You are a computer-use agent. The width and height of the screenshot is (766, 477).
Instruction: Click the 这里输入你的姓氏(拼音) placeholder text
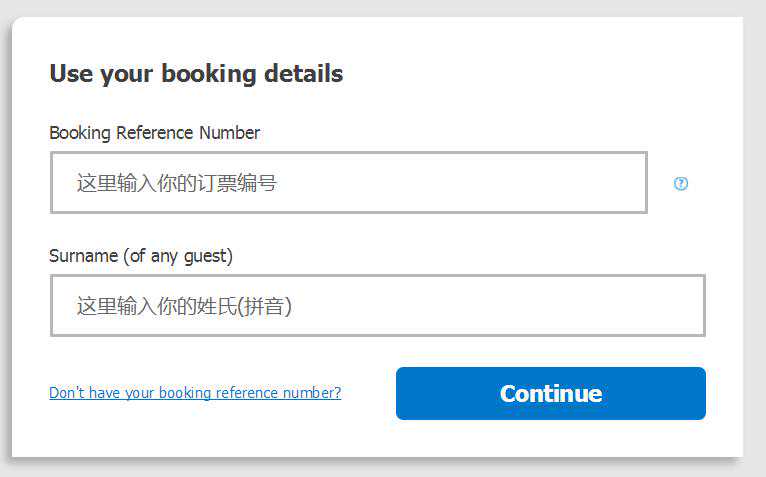[184, 306]
